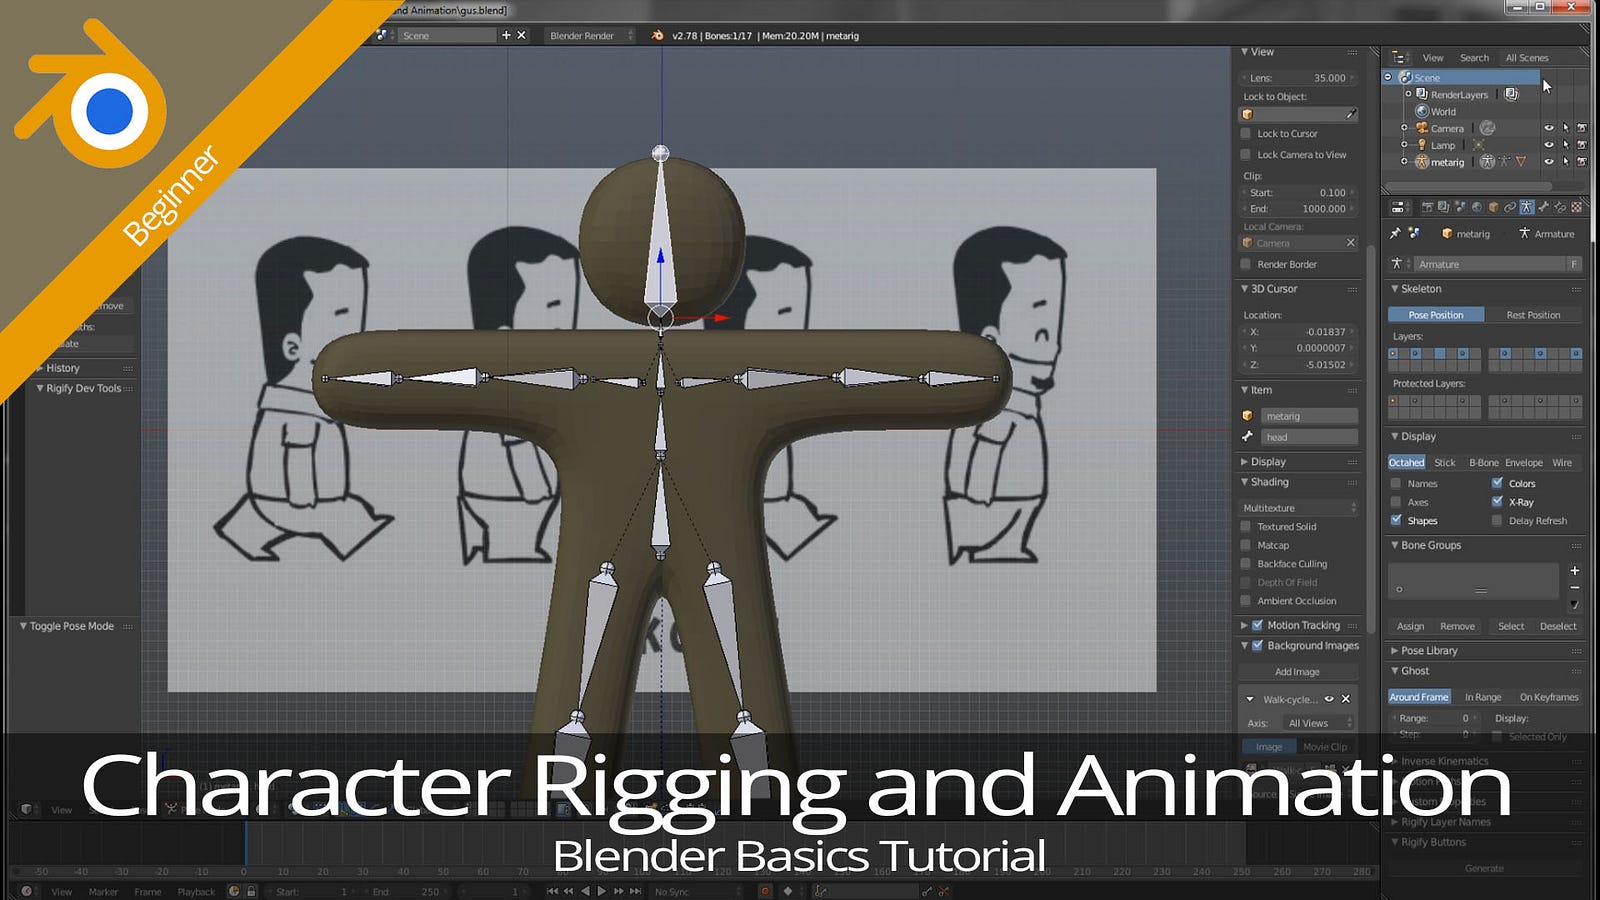The image size is (1600, 900).
Task: Switch skeleton to Rest Position
Action: 1533,315
